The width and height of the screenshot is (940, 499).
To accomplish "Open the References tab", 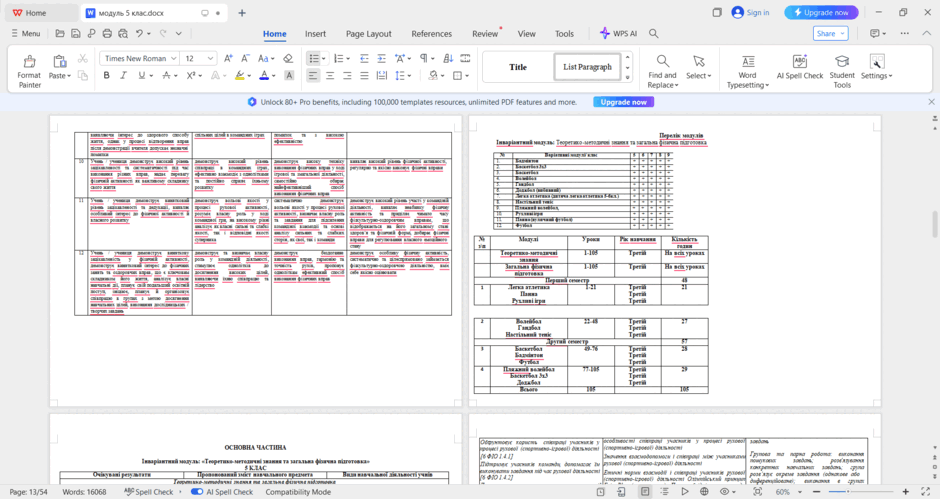I will (x=431, y=34).
